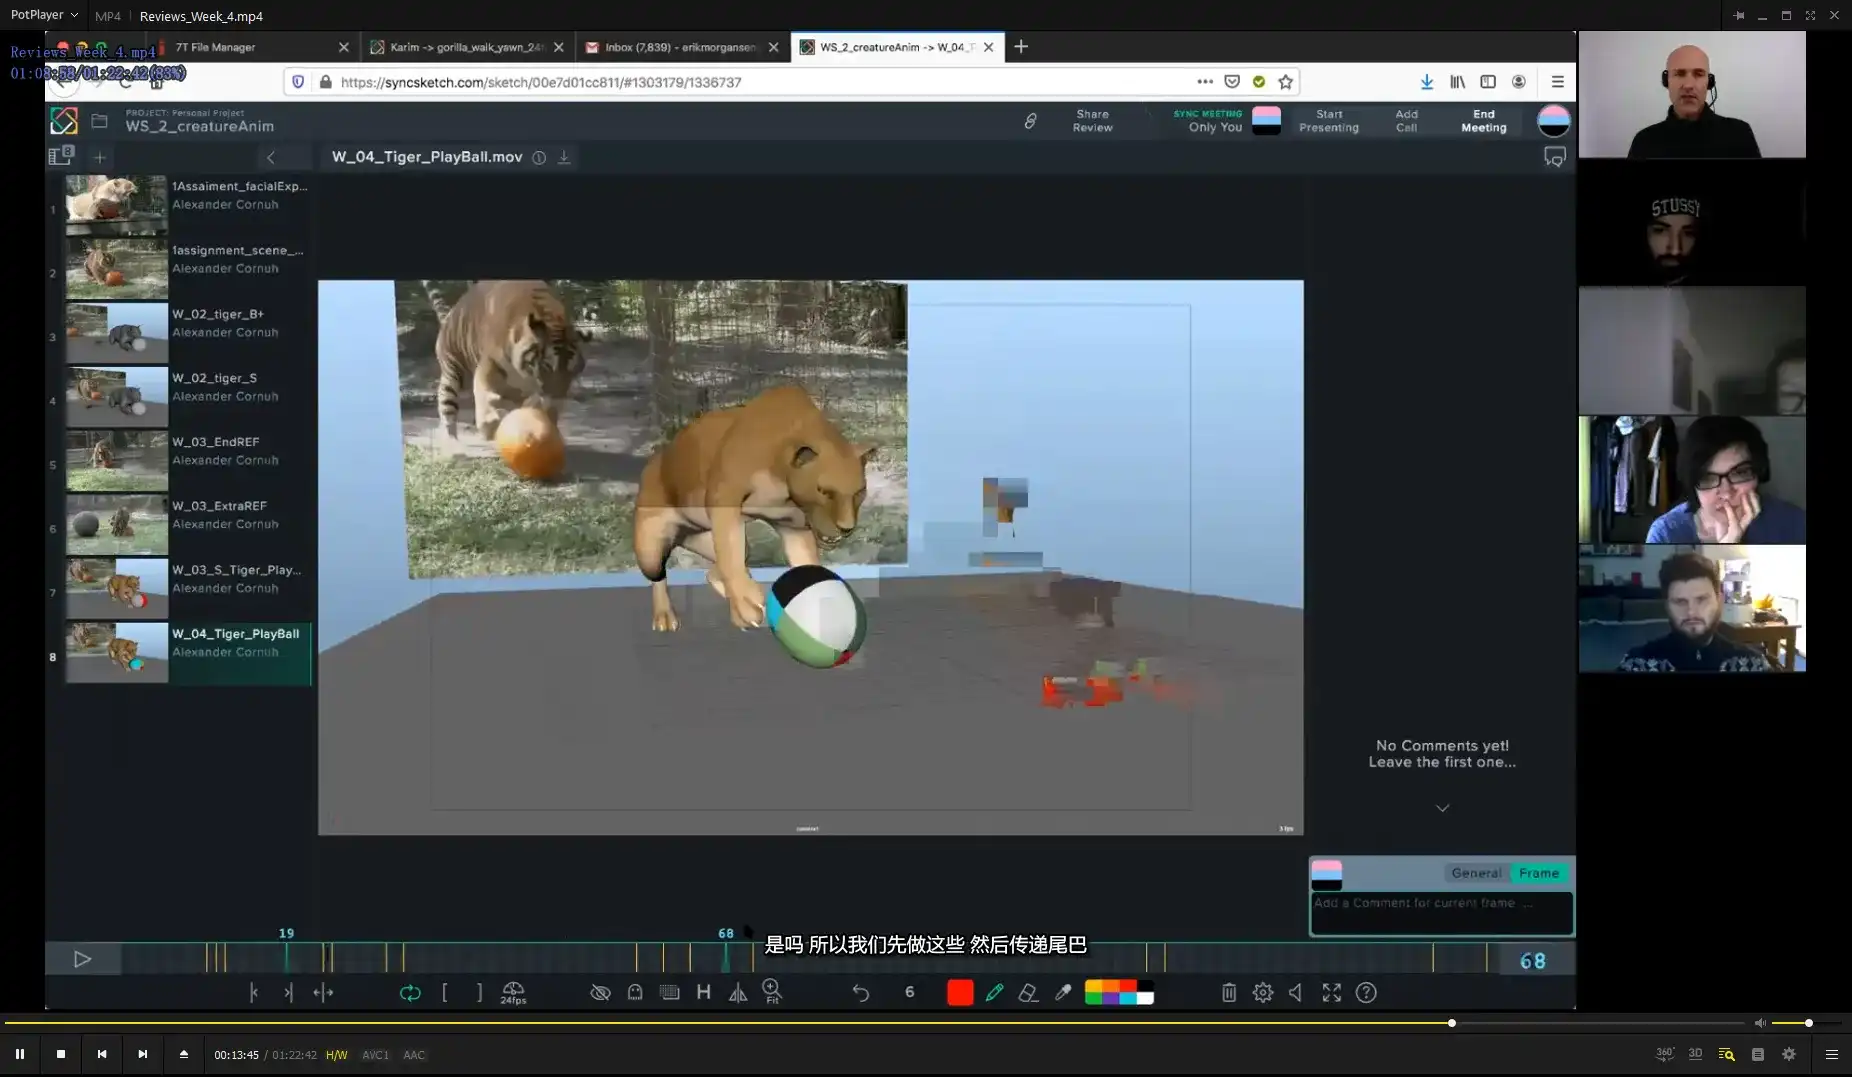1852x1077 pixels.
Task: Hide annotations using the eye icon
Action: coord(601,992)
